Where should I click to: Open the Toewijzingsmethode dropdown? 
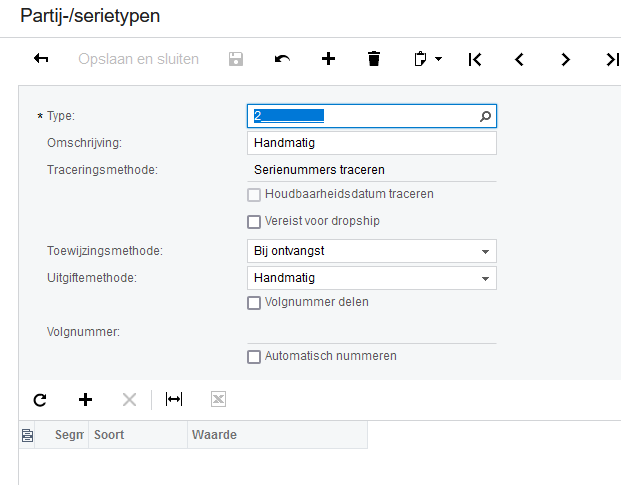tap(371, 251)
